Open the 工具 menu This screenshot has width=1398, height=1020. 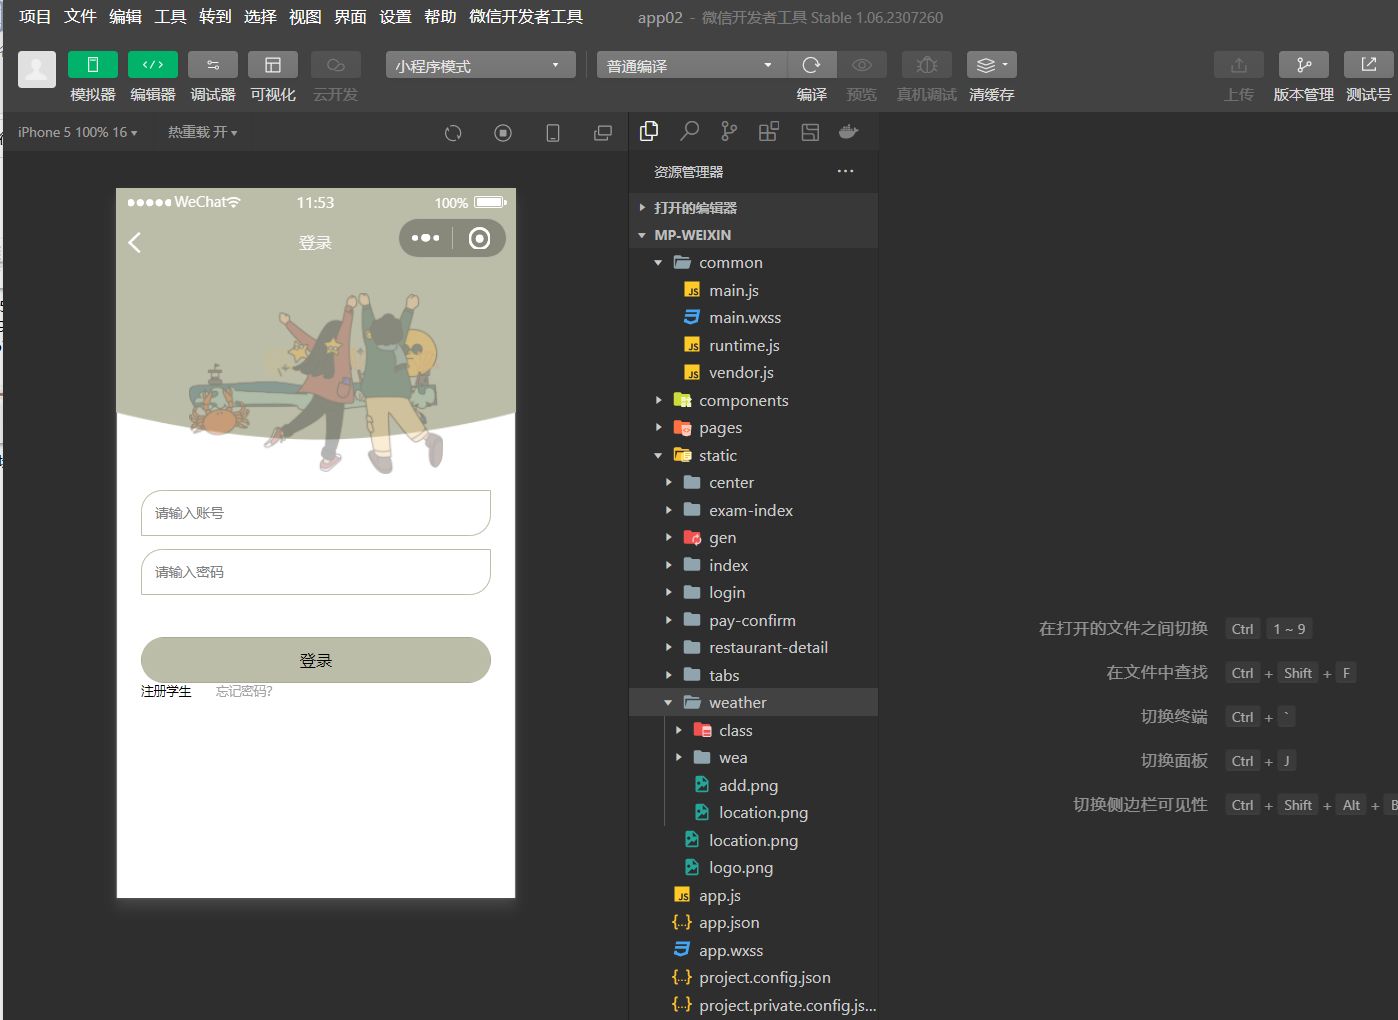(170, 17)
